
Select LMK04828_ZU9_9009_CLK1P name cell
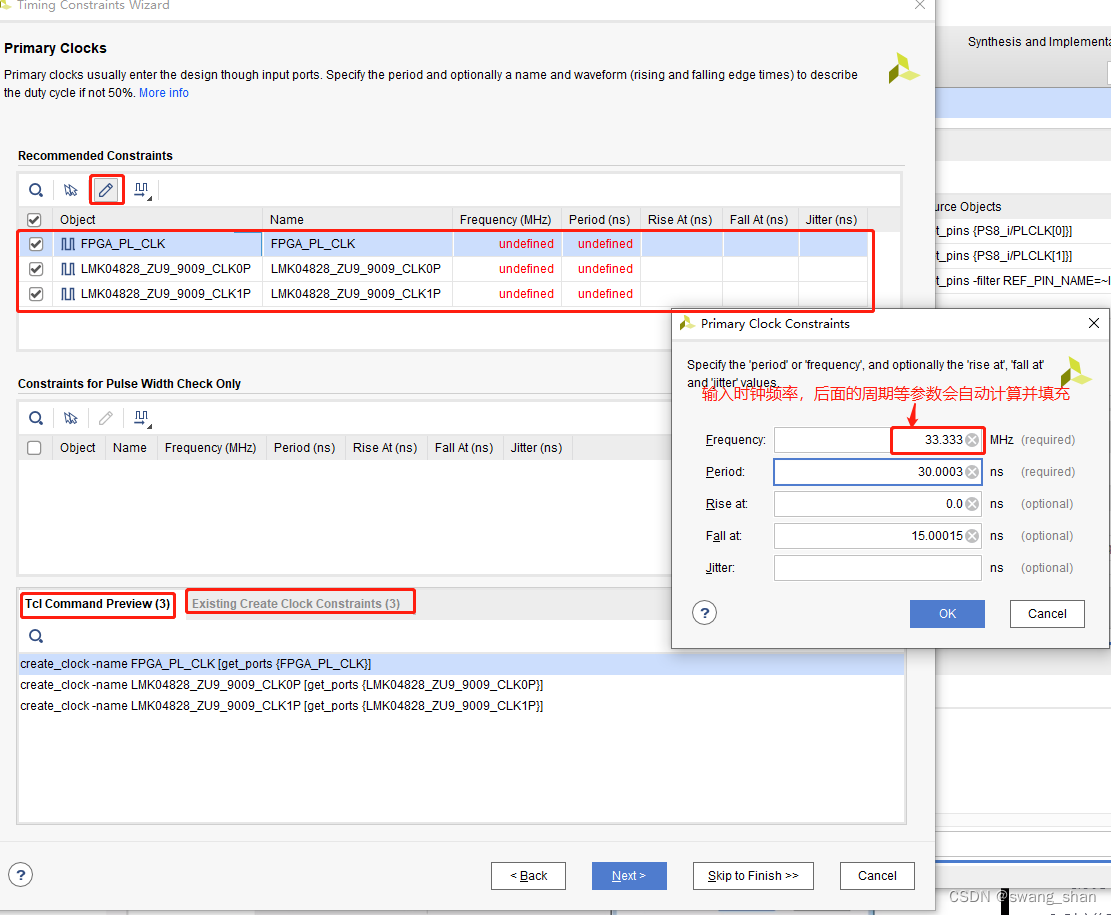click(x=358, y=293)
